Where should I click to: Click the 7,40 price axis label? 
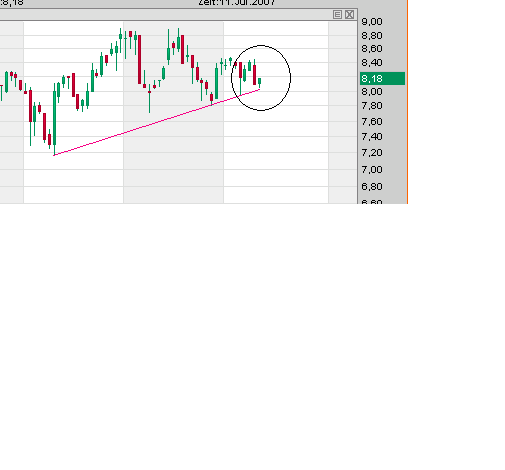coord(372,136)
